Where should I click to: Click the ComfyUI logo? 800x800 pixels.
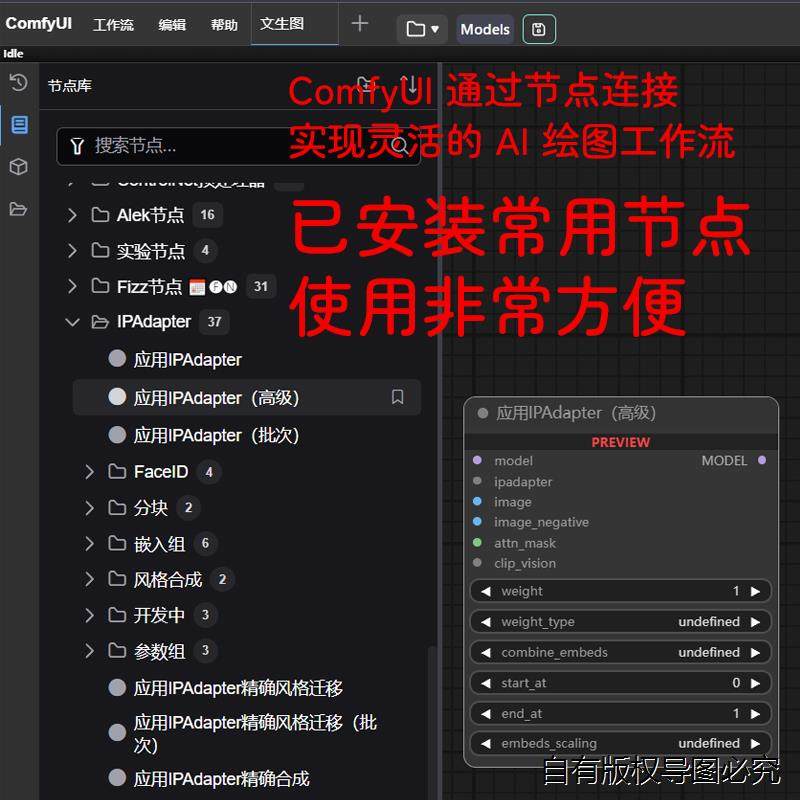pos(38,23)
